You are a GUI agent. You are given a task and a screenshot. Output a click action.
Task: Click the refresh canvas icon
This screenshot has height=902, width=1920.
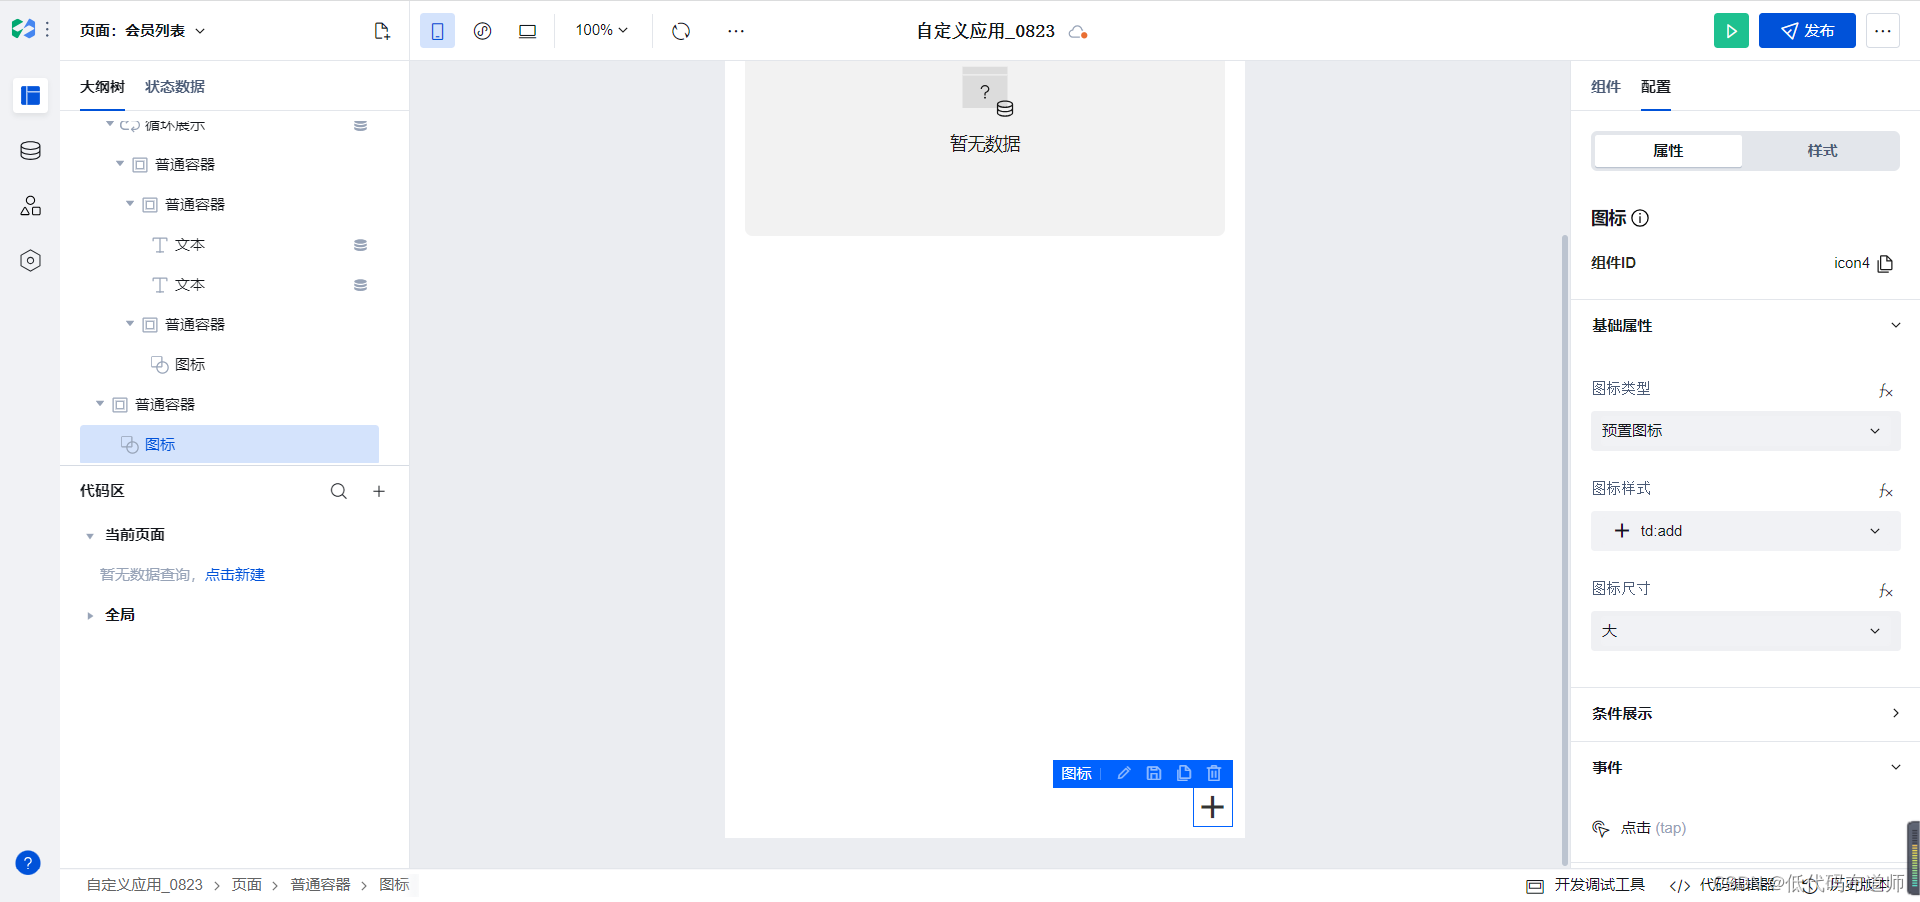click(681, 31)
